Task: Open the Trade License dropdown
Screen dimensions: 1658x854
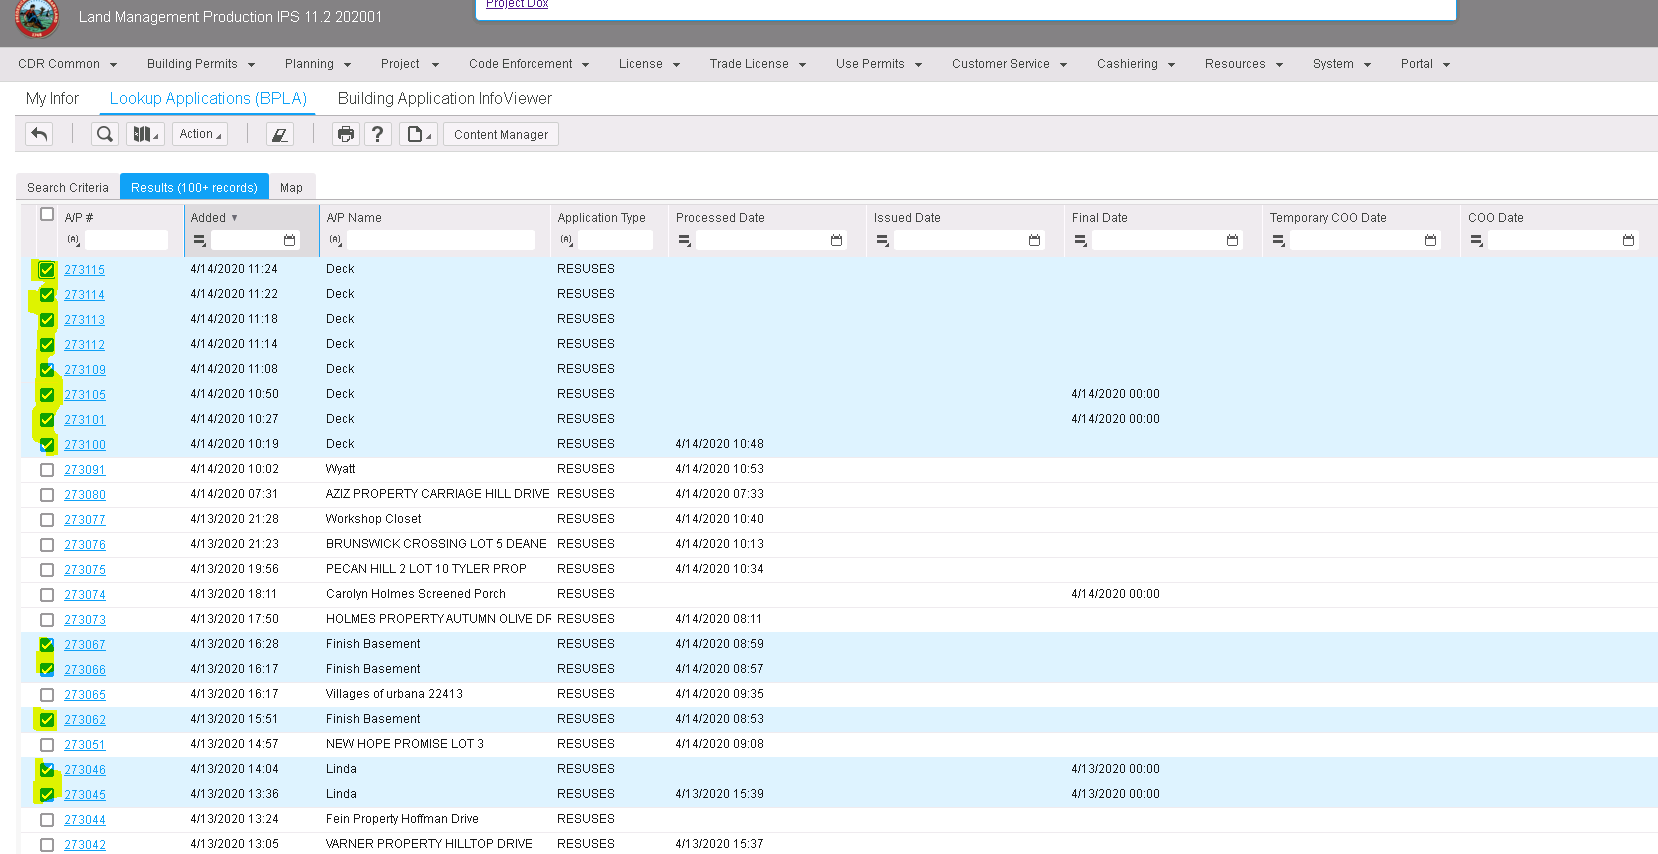Action: tap(758, 64)
